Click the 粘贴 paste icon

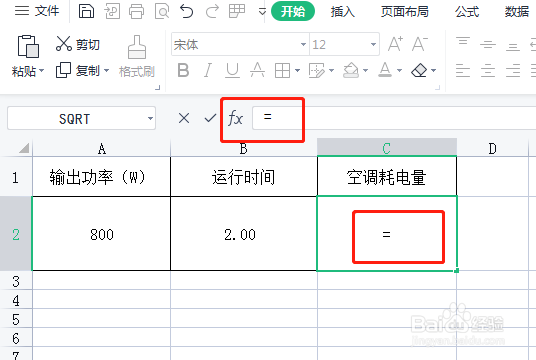28,46
